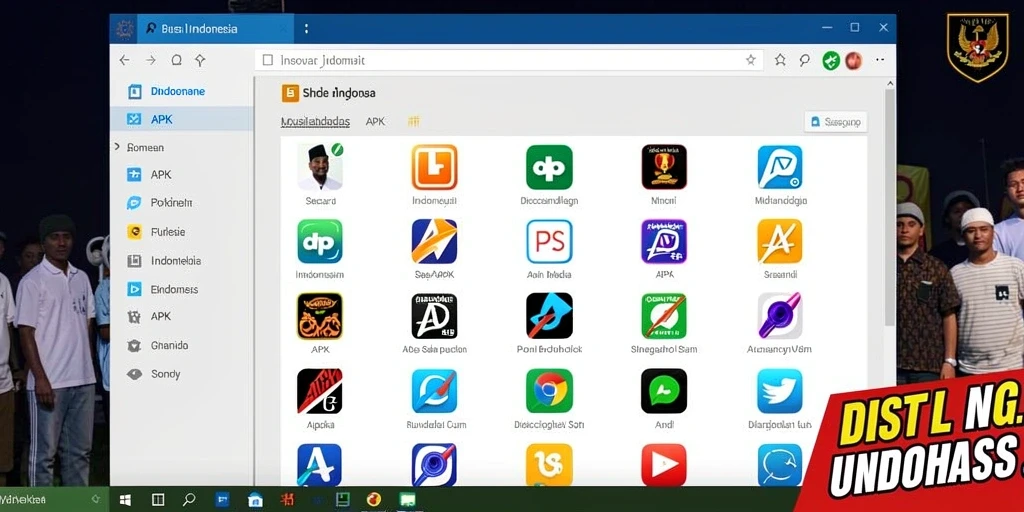This screenshot has width=1024, height=512.
Task: Expand the Romean sidebar group
Action: click(x=117, y=147)
